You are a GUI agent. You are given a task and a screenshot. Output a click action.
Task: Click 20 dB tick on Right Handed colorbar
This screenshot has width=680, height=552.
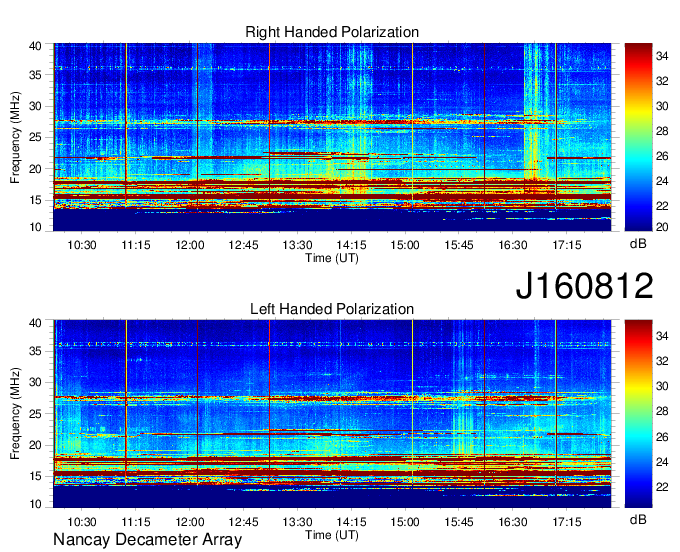(x=662, y=227)
